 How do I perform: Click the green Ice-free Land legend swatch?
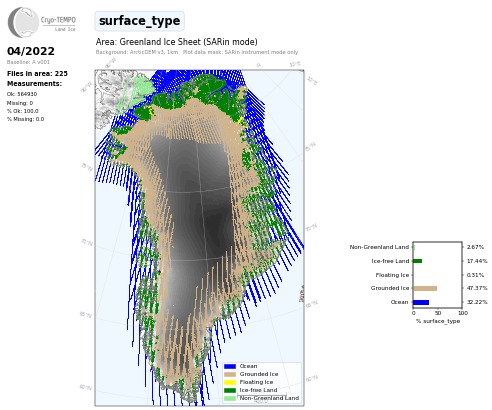pyautogui.click(x=230, y=390)
